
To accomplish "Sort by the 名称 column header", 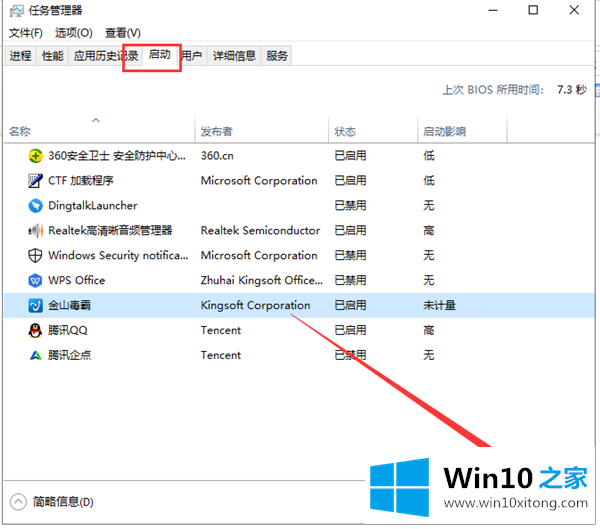I will (99, 131).
